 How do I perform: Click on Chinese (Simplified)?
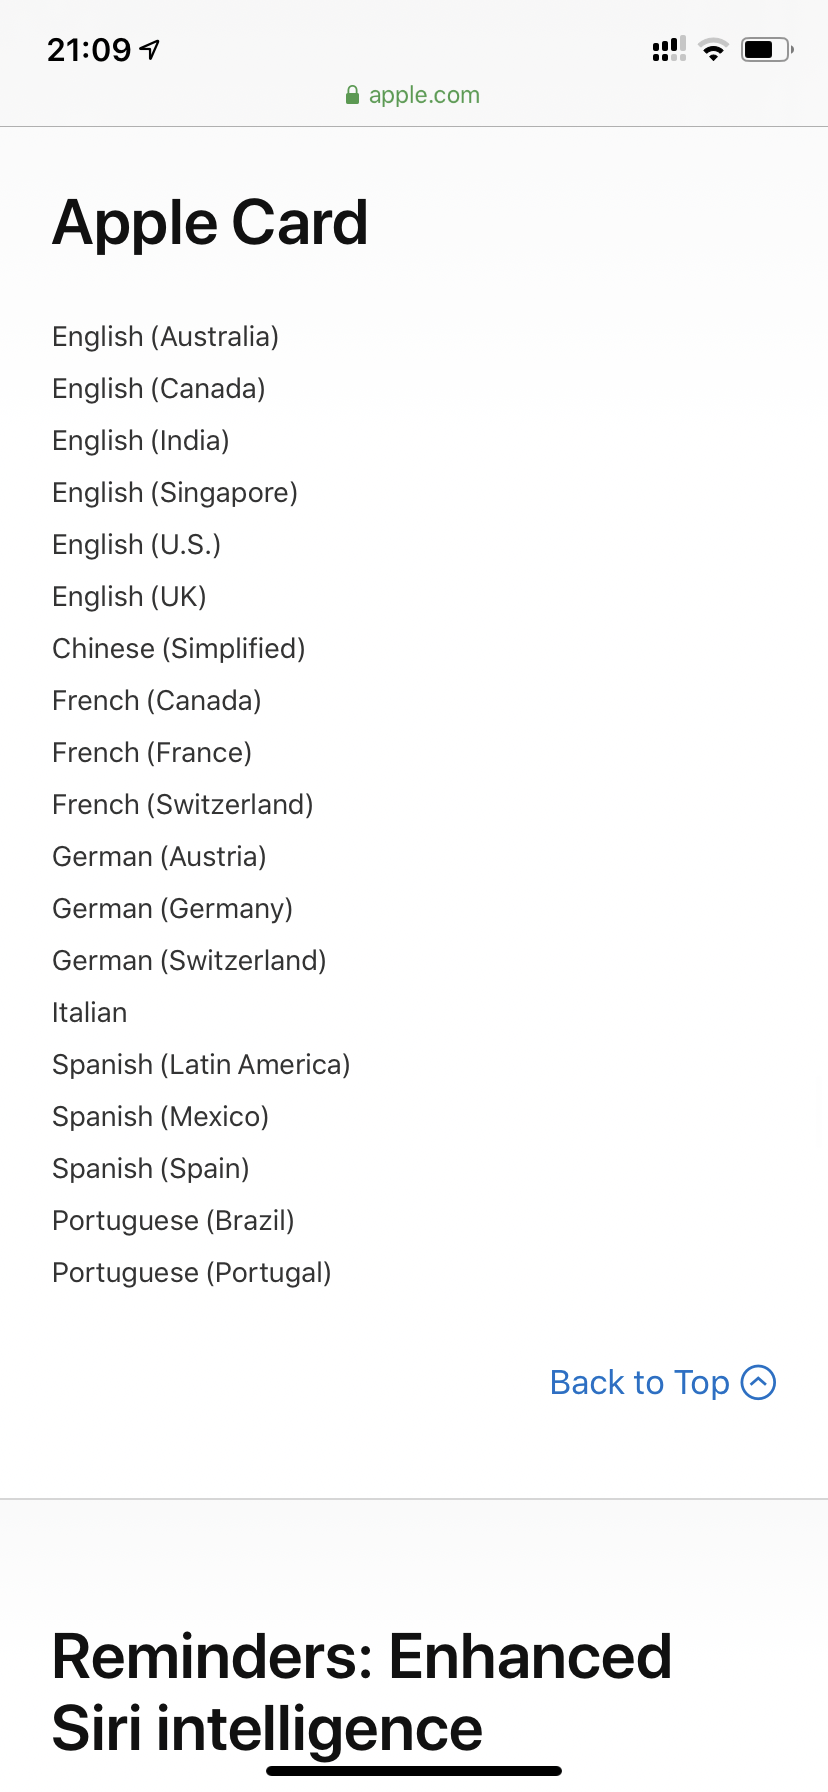point(178,648)
